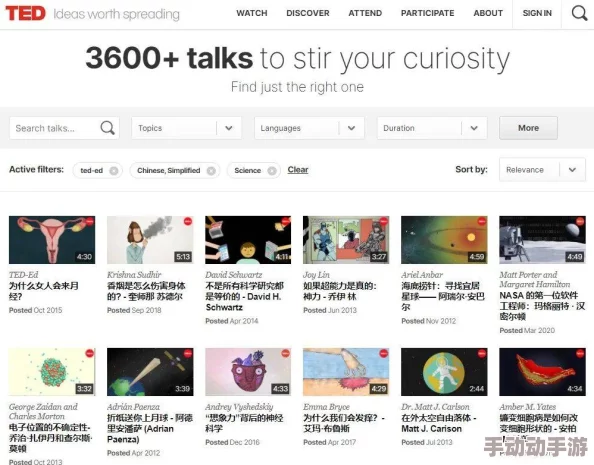Open the 4:30 TED-Ed uterus talk thumbnail

52,240
